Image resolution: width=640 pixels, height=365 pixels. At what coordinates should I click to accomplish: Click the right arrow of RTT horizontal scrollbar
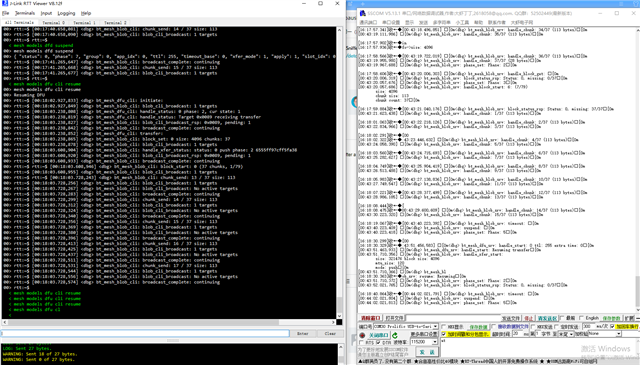tap(334, 322)
